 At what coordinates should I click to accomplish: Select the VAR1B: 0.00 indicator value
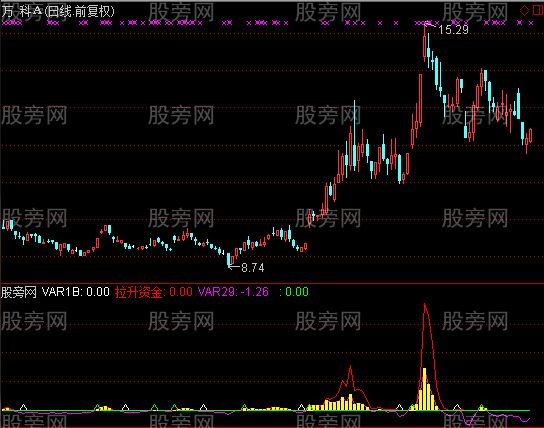click(x=76, y=292)
